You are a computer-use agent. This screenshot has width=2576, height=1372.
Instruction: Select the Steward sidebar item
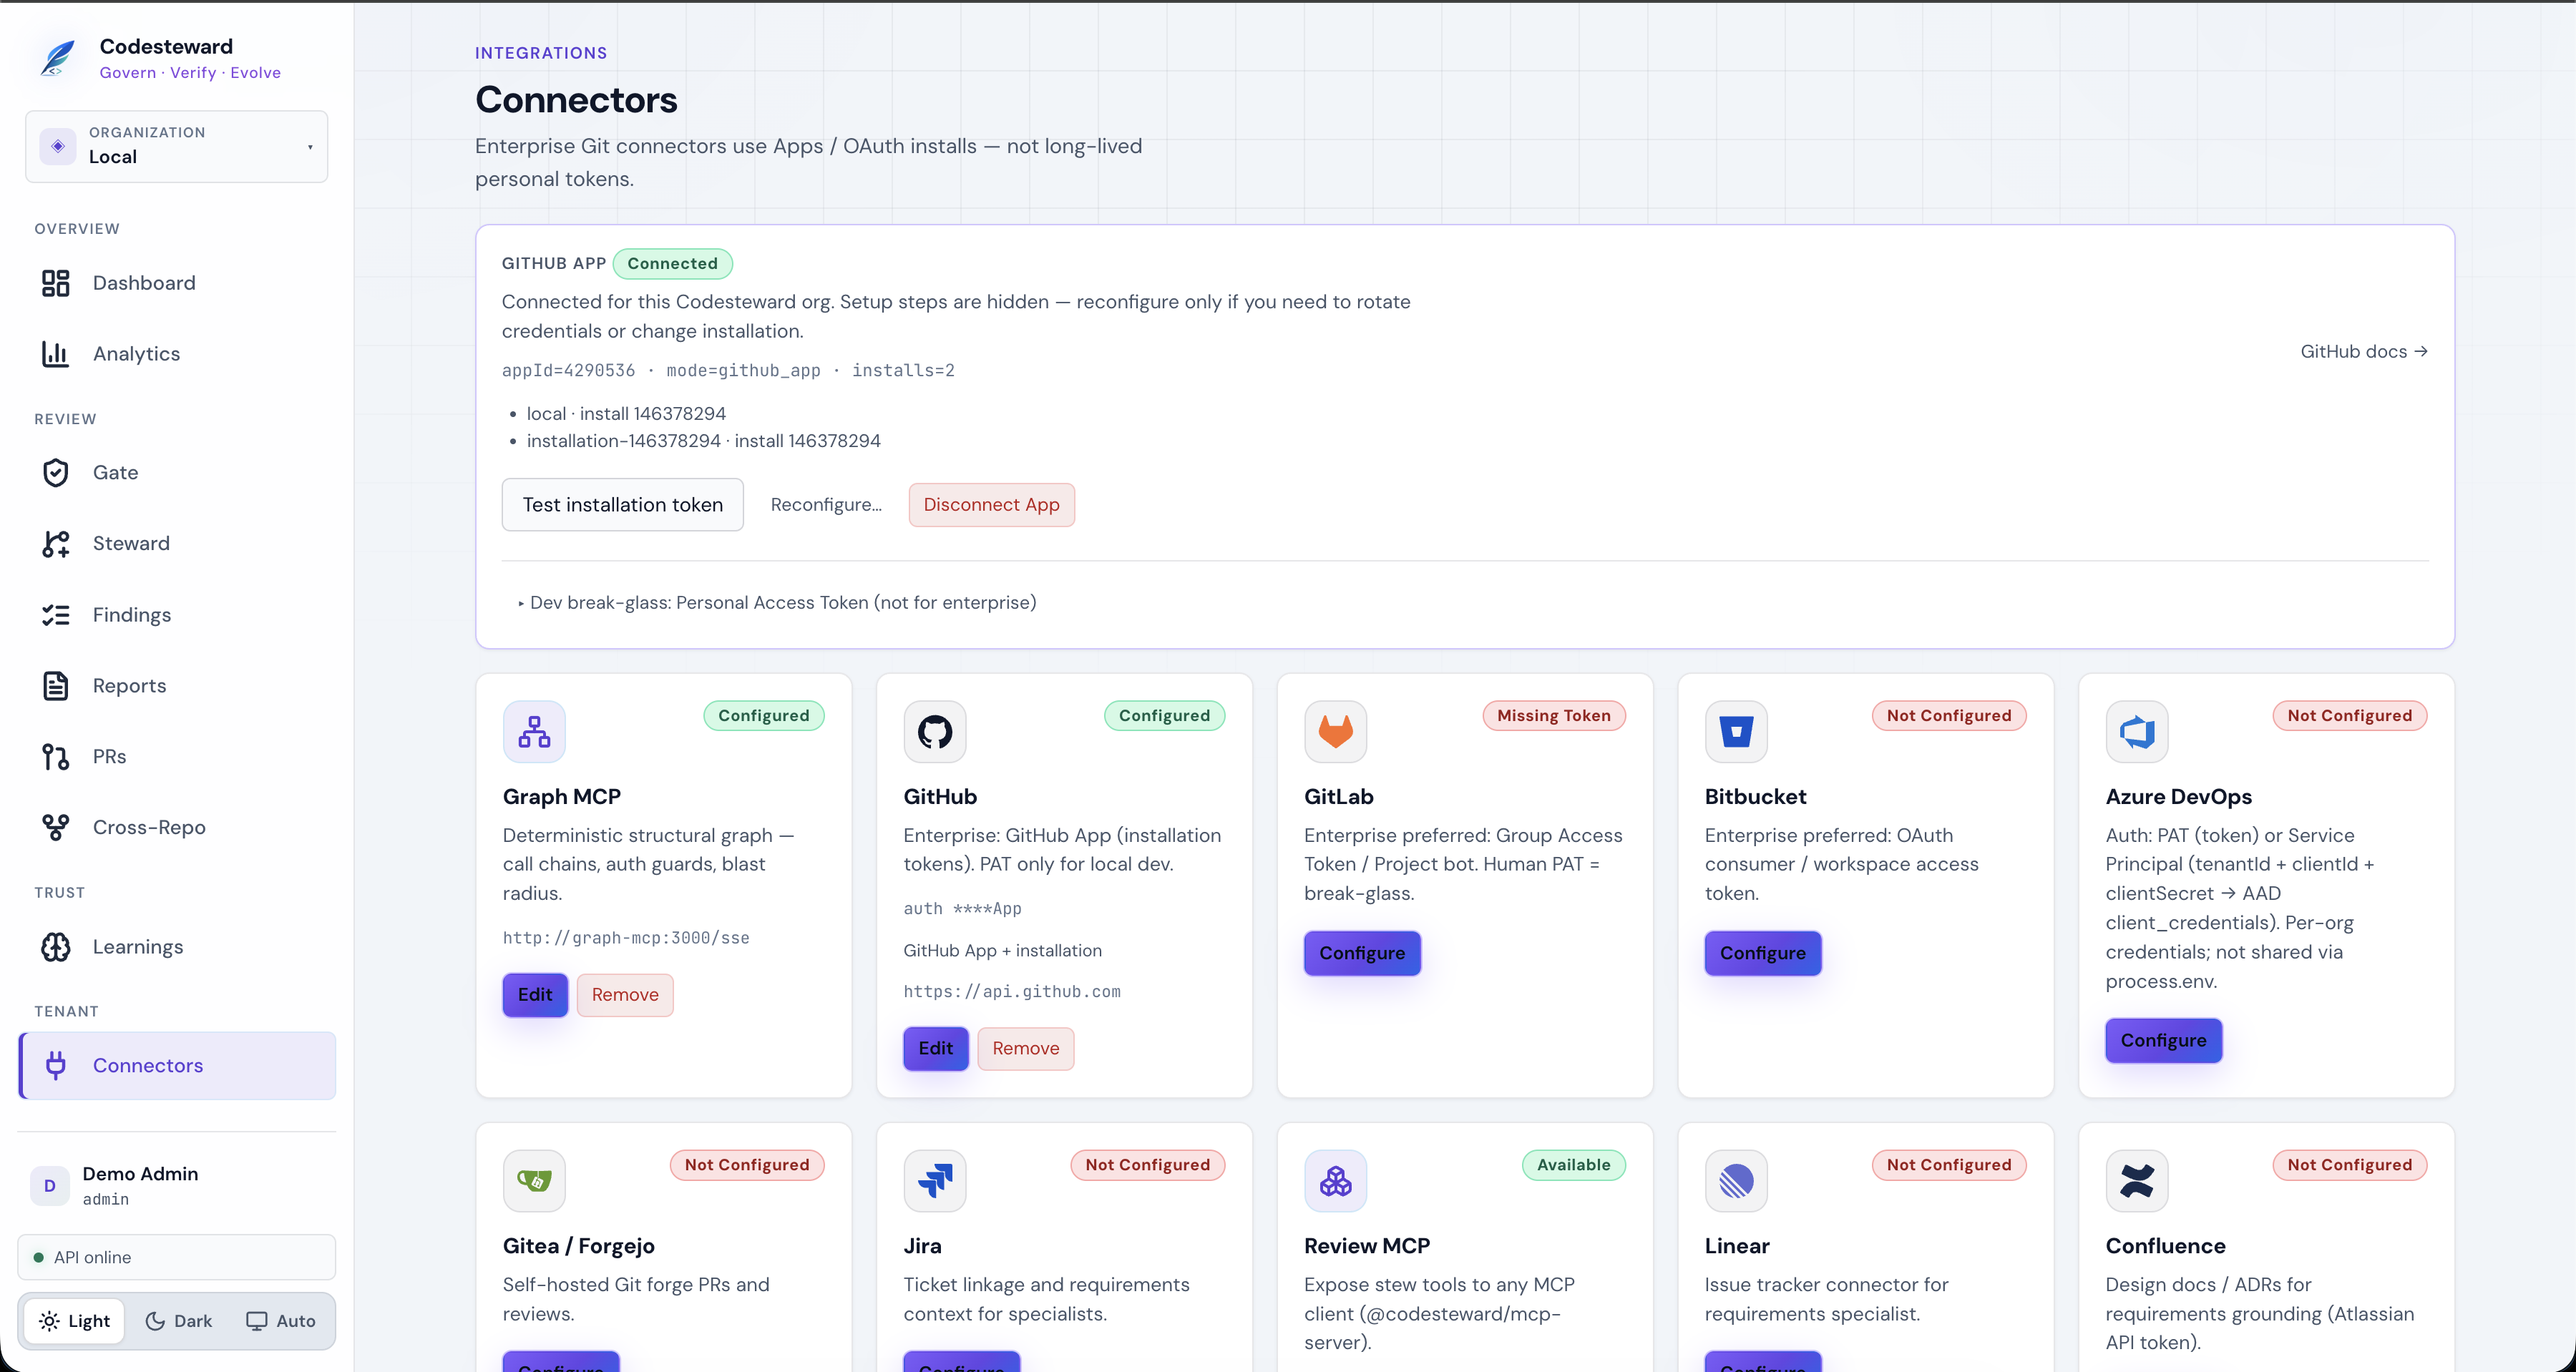tap(176, 544)
